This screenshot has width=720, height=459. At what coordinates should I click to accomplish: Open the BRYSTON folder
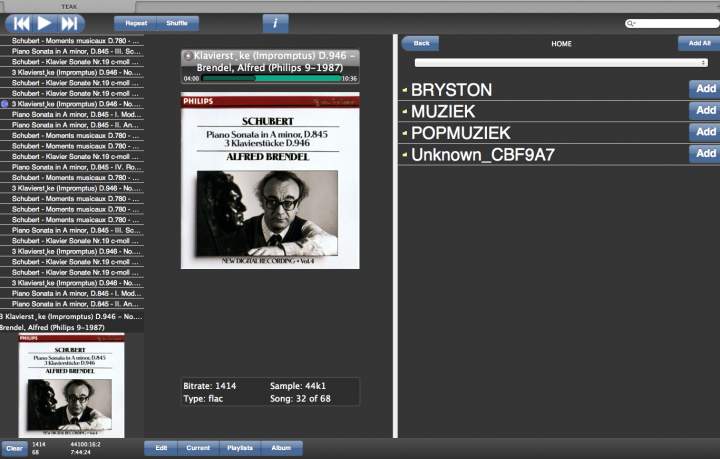coord(451,90)
